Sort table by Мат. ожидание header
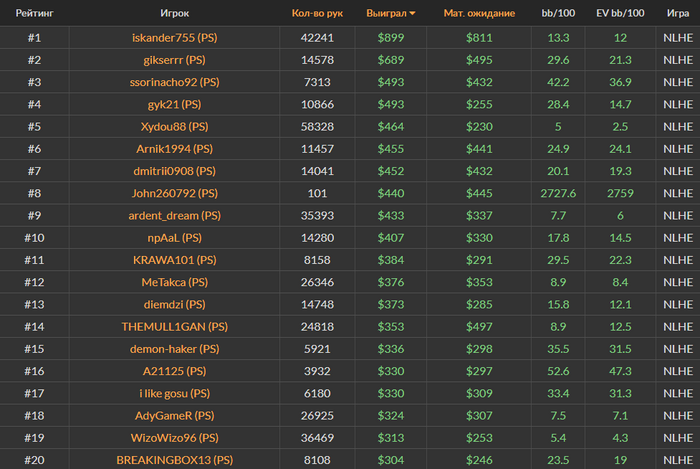This screenshot has height=469, width=700. click(x=479, y=13)
